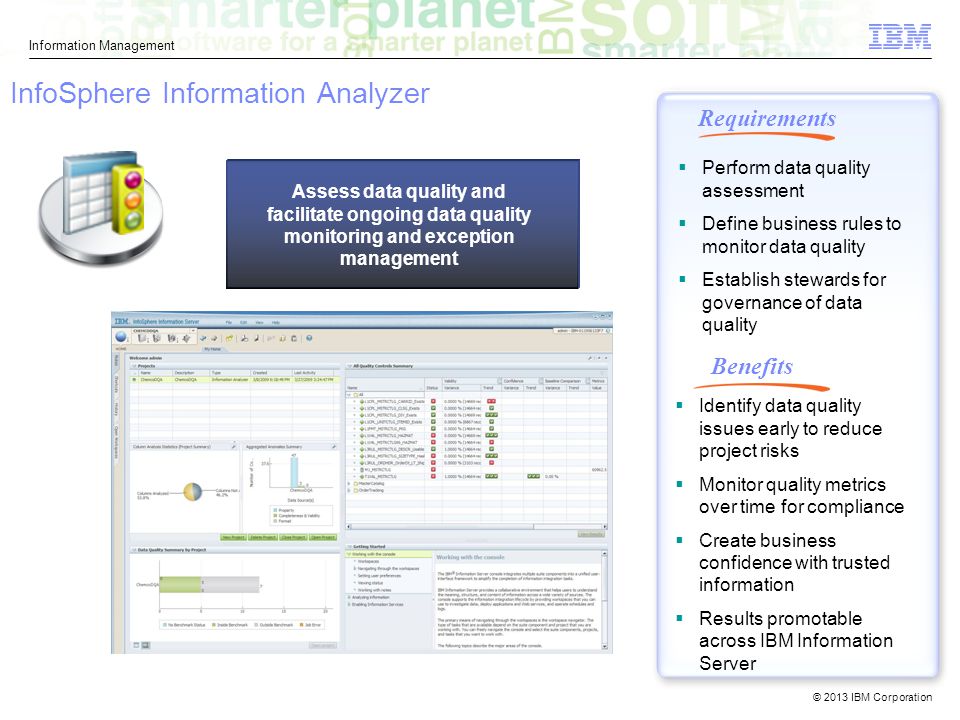The width and height of the screenshot is (960, 720).
Task: Click Job Error legend swatch
Action: pos(301,625)
